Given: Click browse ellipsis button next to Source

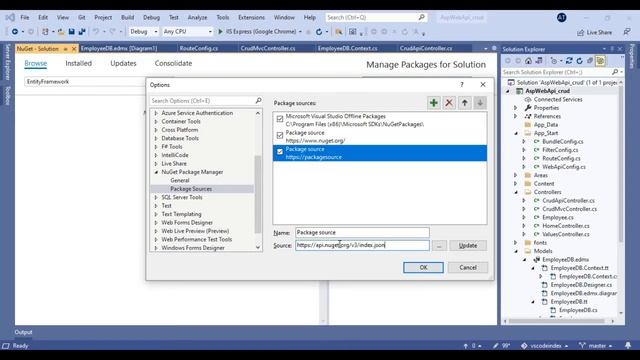Looking at the screenshot, I should (439, 245).
